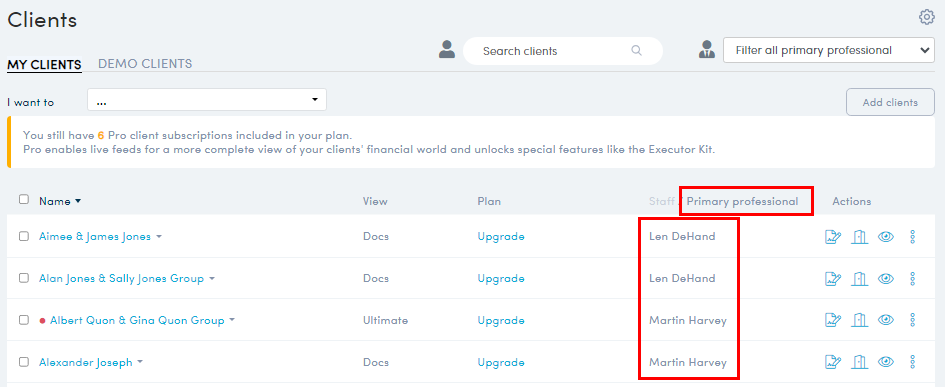
Task: Click the eye icon for Alan Jones & Sally Jones Group
Action: [x=885, y=278]
